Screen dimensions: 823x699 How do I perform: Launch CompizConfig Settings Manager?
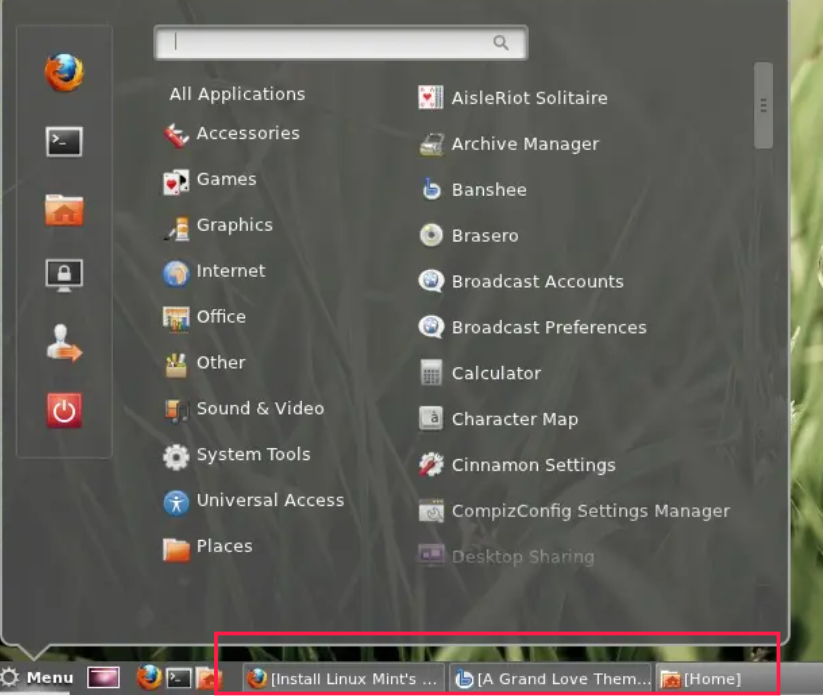pyautogui.click(x=574, y=511)
